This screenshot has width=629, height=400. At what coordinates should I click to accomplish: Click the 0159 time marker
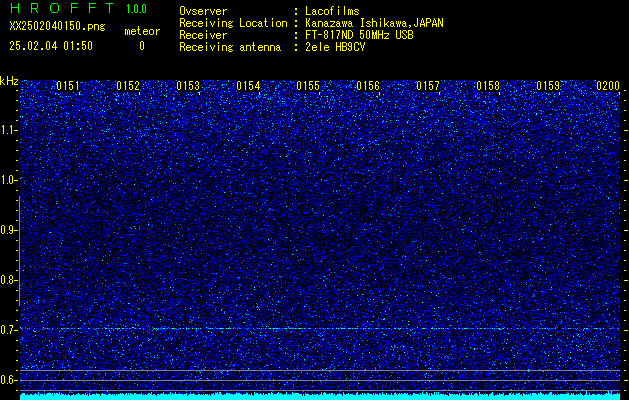pos(548,86)
